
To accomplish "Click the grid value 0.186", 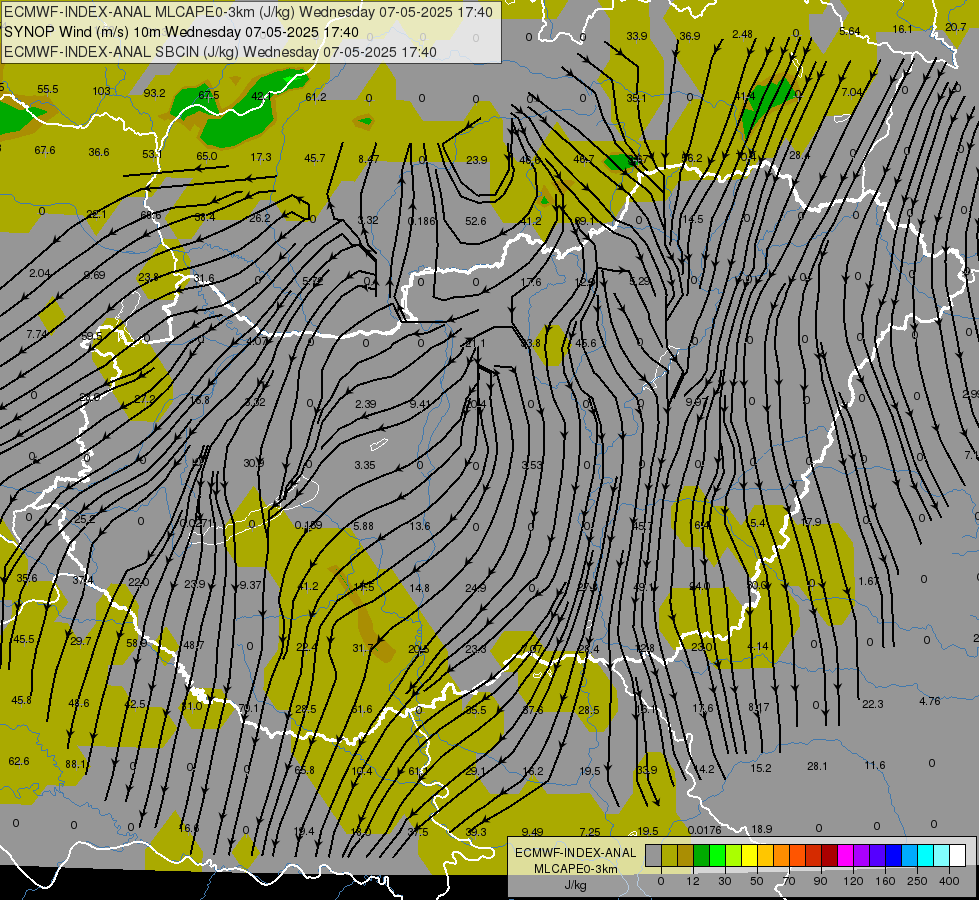I will [421, 221].
